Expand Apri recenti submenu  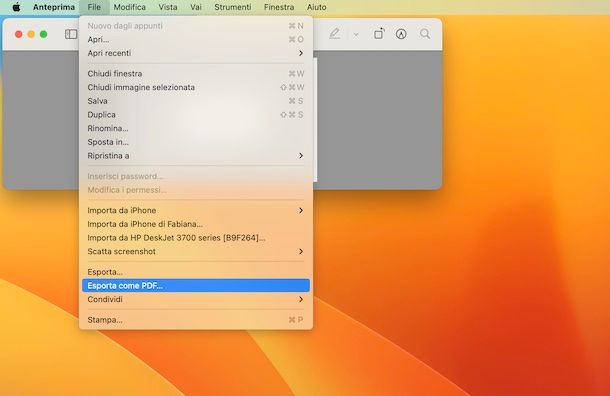pos(196,53)
